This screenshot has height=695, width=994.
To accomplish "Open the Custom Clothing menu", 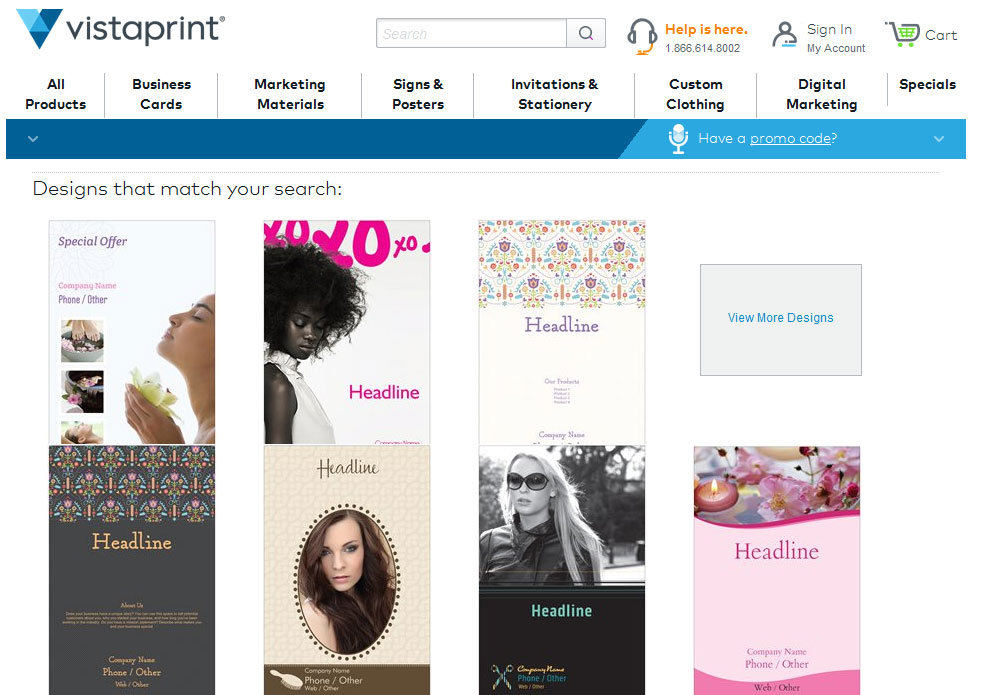I will coord(695,94).
